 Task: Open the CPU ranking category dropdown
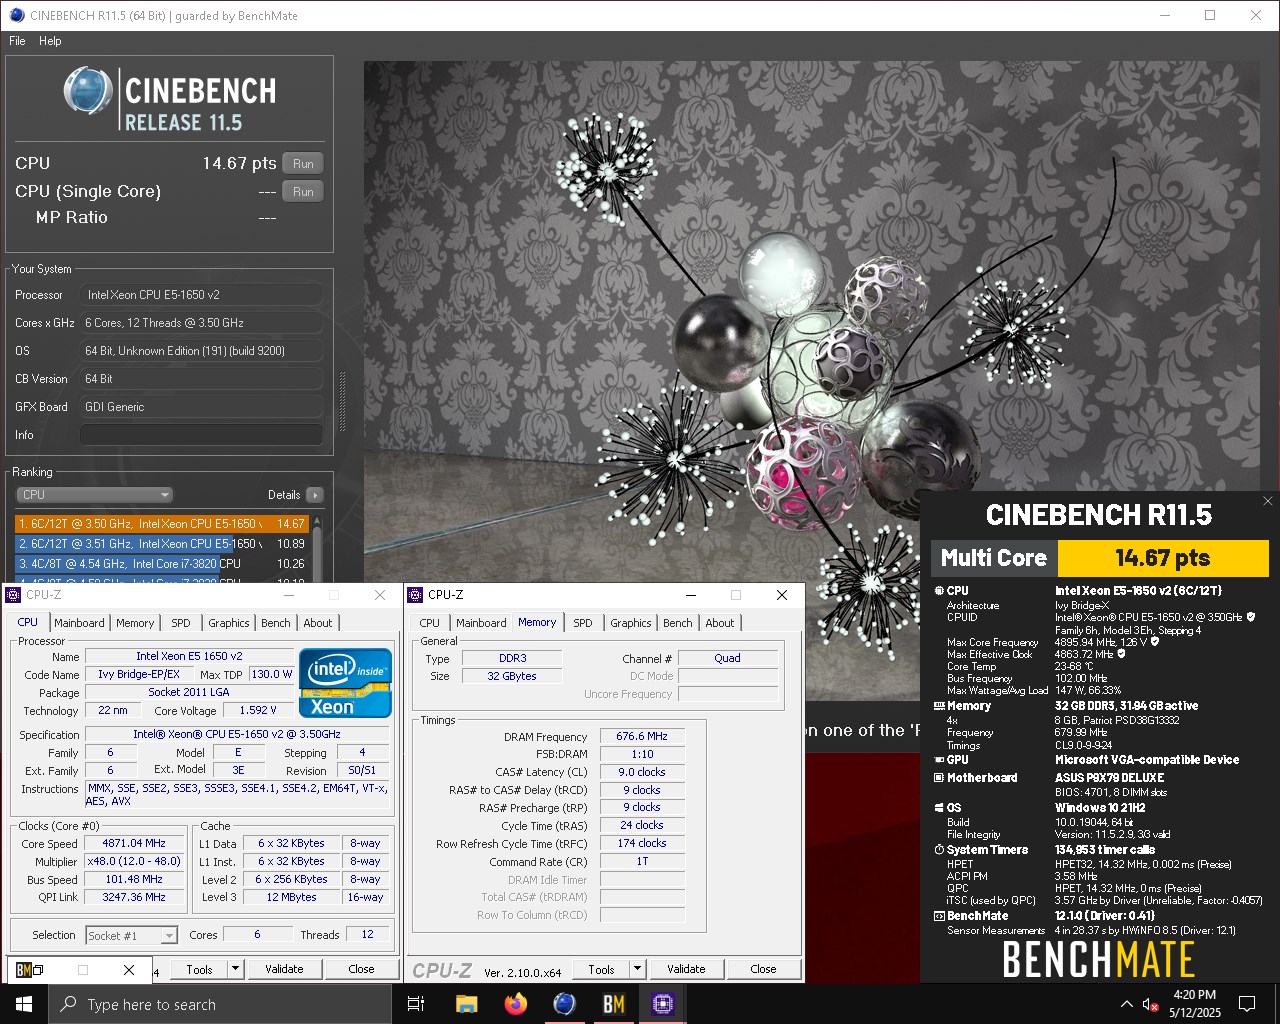95,495
